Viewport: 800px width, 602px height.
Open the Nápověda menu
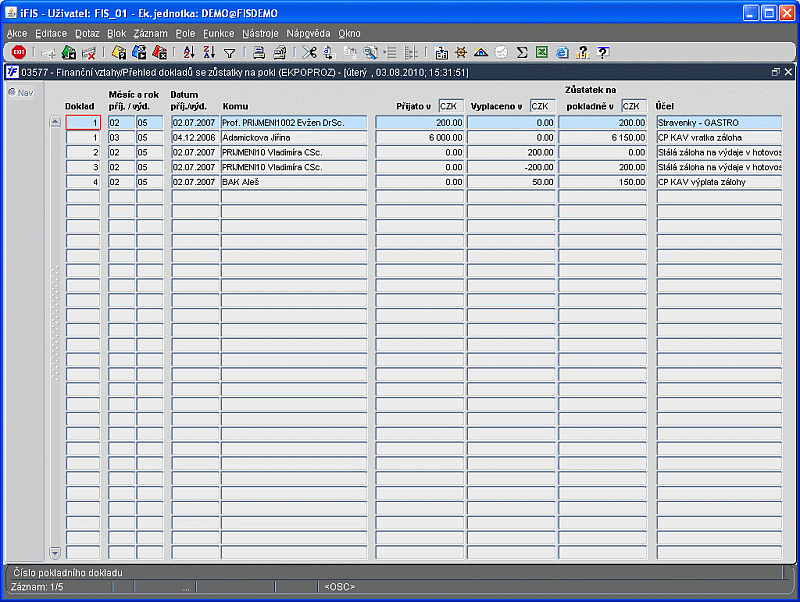click(x=308, y=33)
